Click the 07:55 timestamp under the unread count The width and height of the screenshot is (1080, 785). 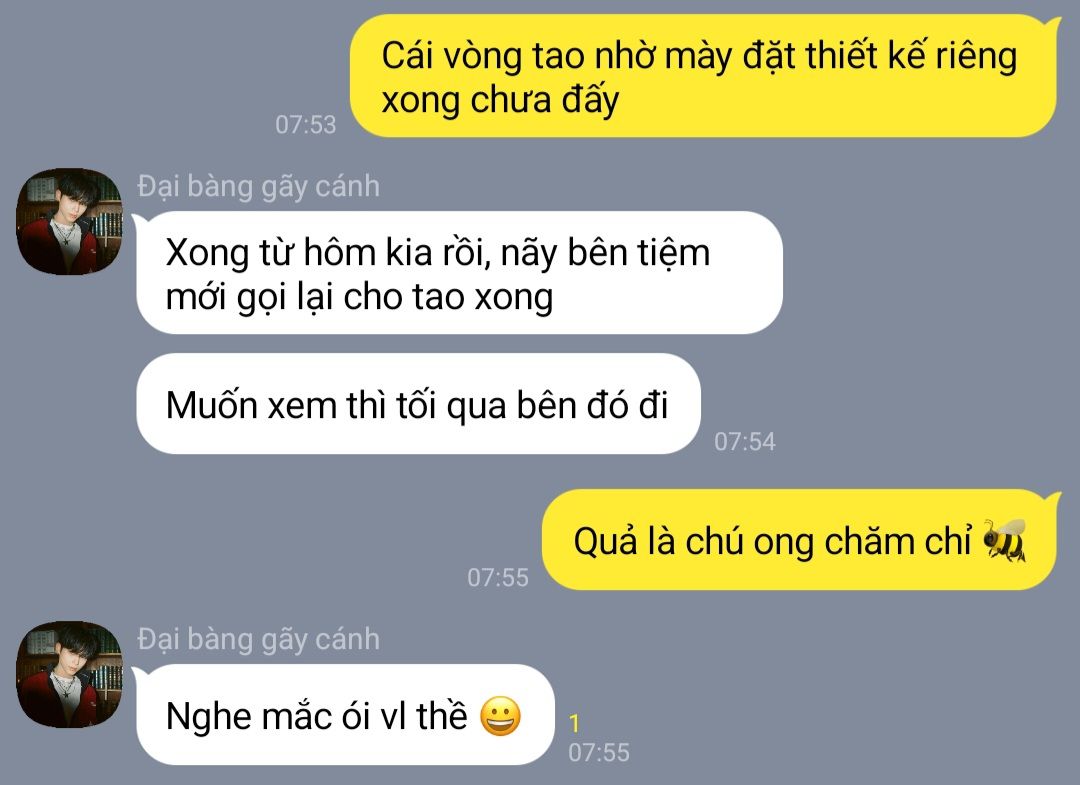pos(599,753)
